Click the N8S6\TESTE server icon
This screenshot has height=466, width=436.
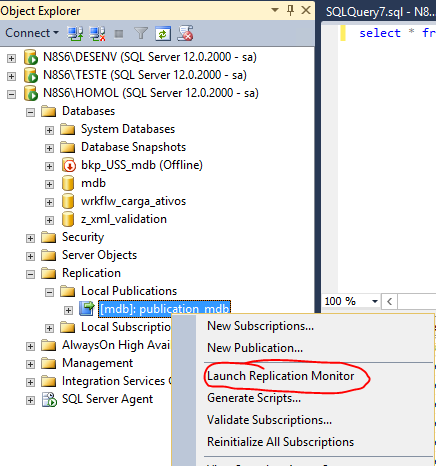31,75
